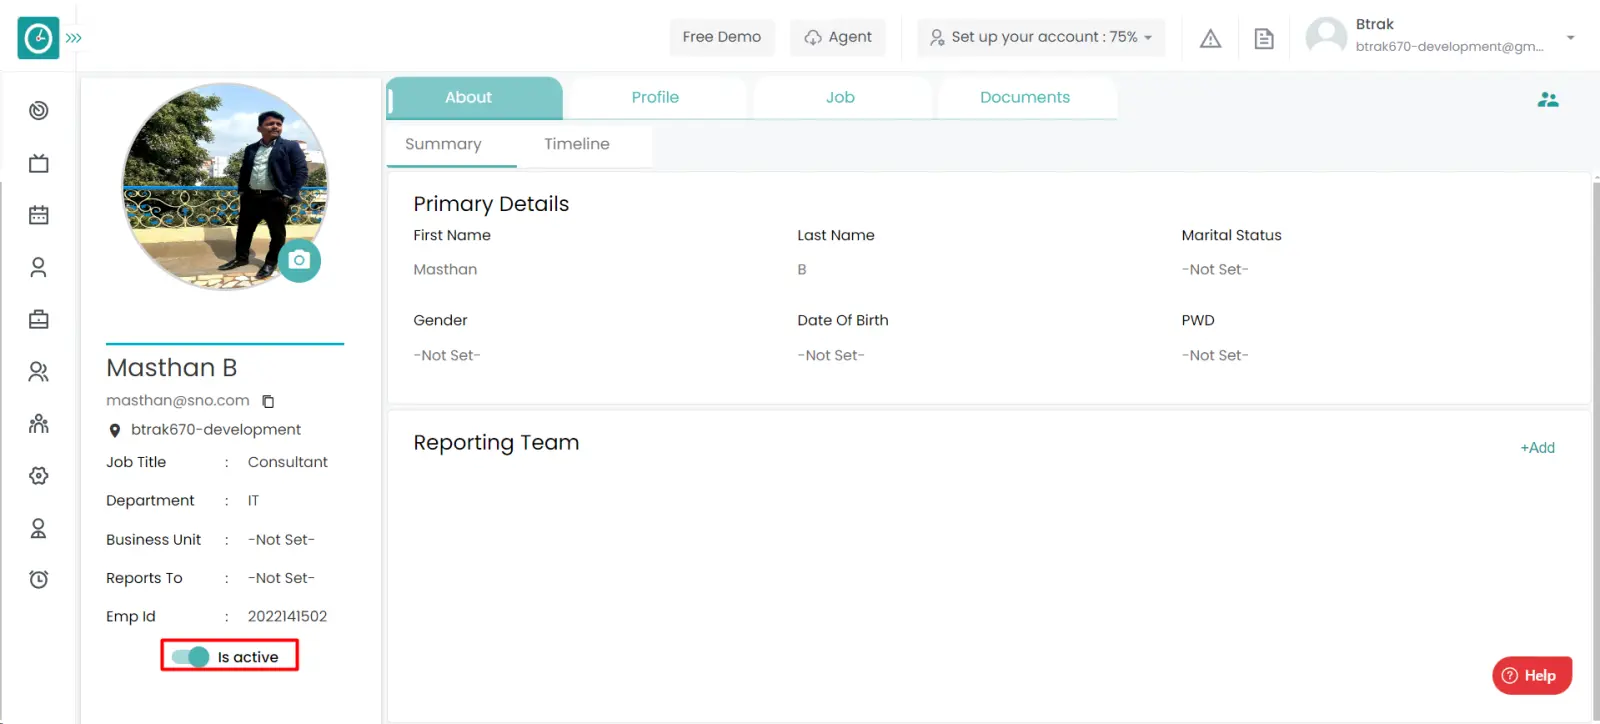Viewport: 1600px width, 724px height.
Task: Open the dashboard target icon in sidebar
Action: click(39, 111)
